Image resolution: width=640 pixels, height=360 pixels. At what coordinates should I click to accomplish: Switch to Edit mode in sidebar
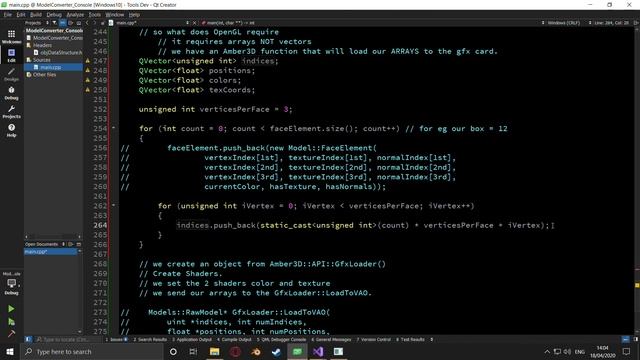(x=11, y=55)
